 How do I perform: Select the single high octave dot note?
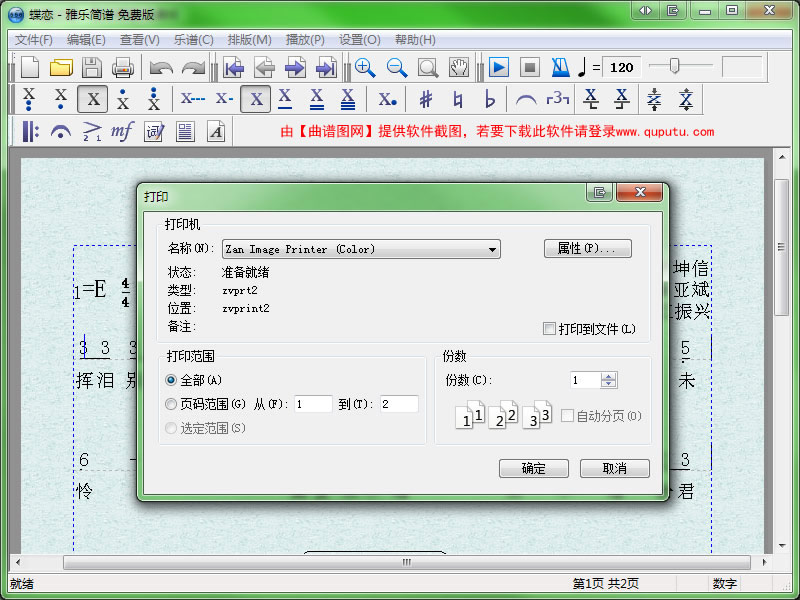click(x=123, y=99)
